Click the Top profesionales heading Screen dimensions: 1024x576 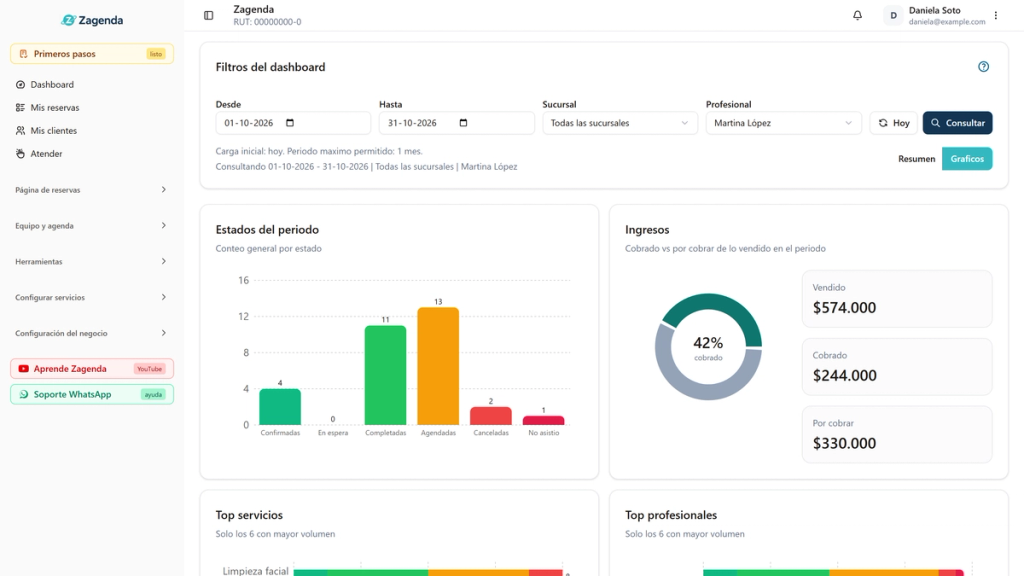coord(671,515)
